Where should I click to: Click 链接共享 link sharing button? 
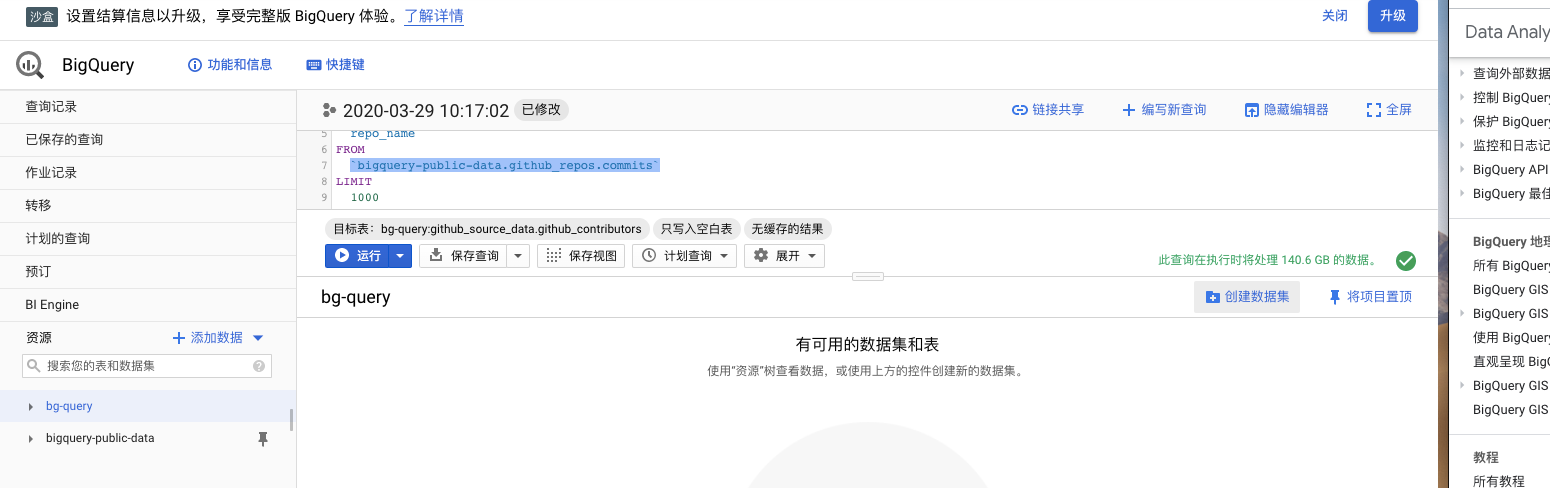(x=1048, y=110)
